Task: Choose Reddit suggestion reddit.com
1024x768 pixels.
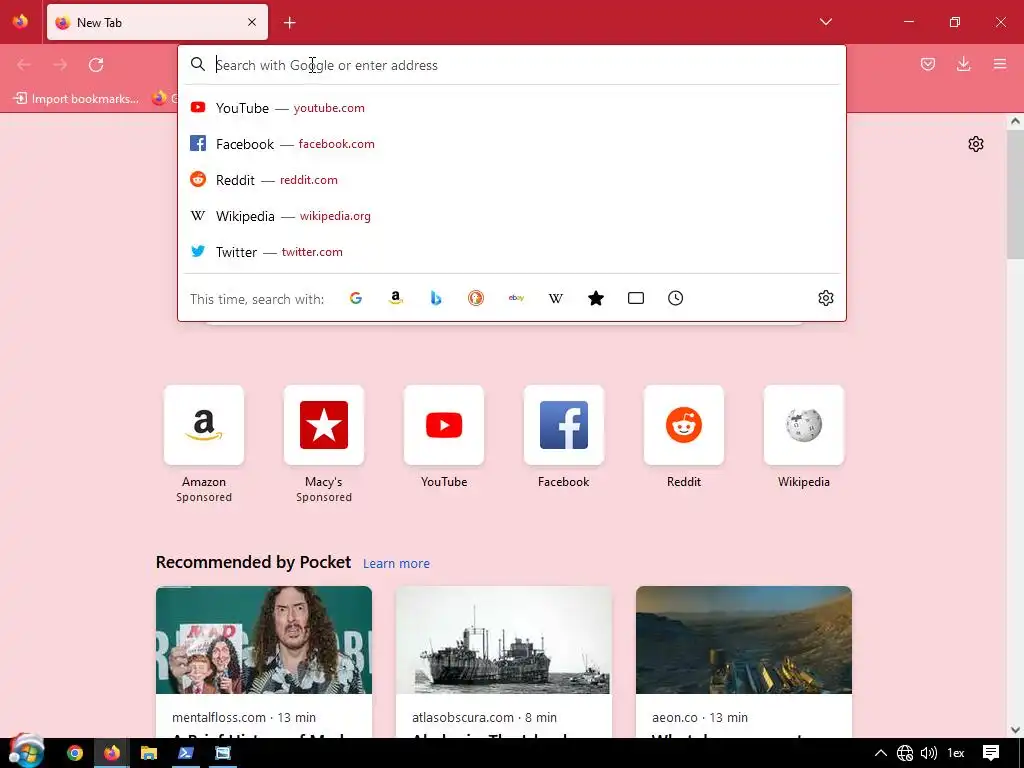Action: coord(512,180)
